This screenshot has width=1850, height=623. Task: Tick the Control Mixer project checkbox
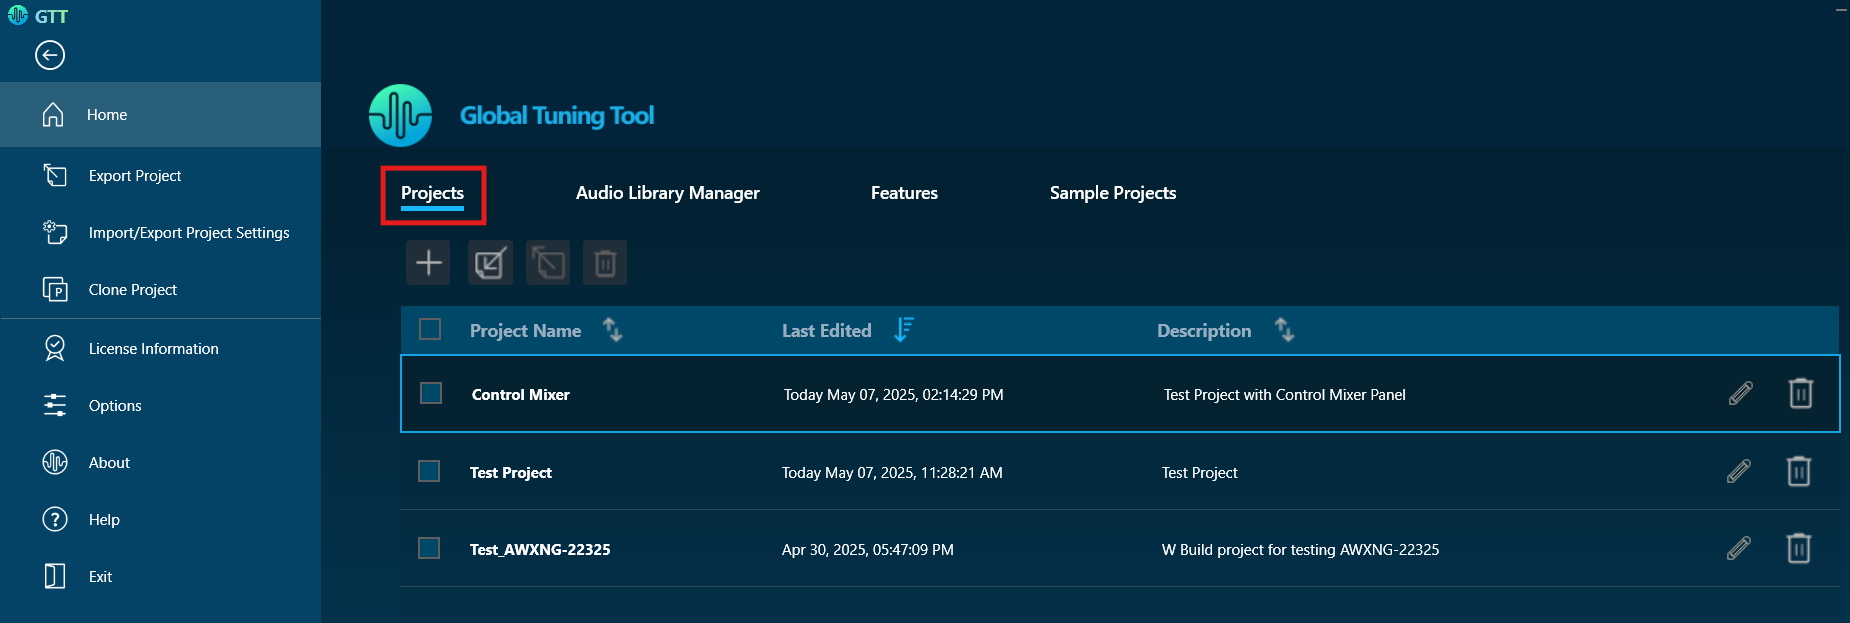click(x=431, y=394)
